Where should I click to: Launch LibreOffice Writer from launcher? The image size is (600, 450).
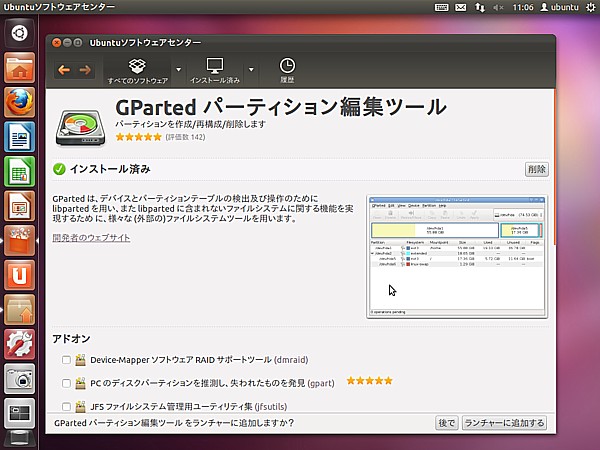tap(20, 137)
